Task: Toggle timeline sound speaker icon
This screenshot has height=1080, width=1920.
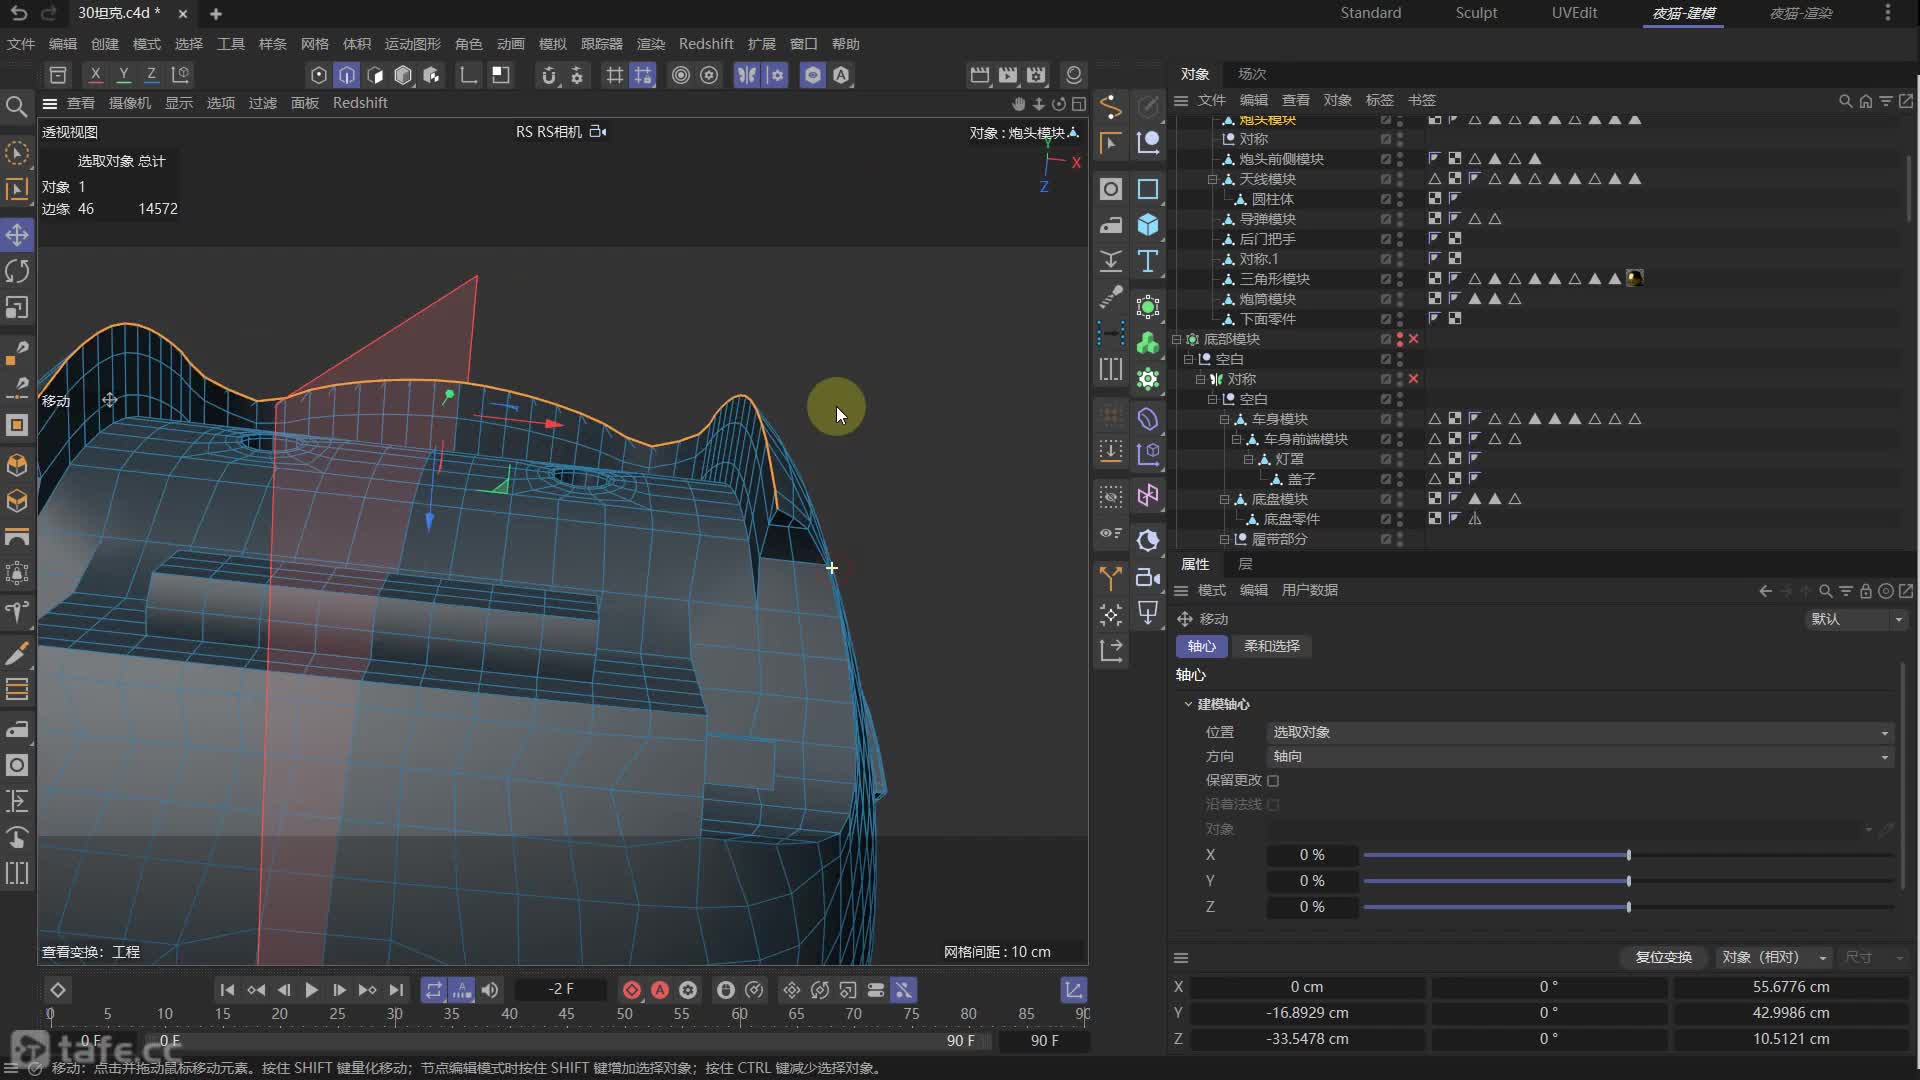Action: click(x=490, y=990)
